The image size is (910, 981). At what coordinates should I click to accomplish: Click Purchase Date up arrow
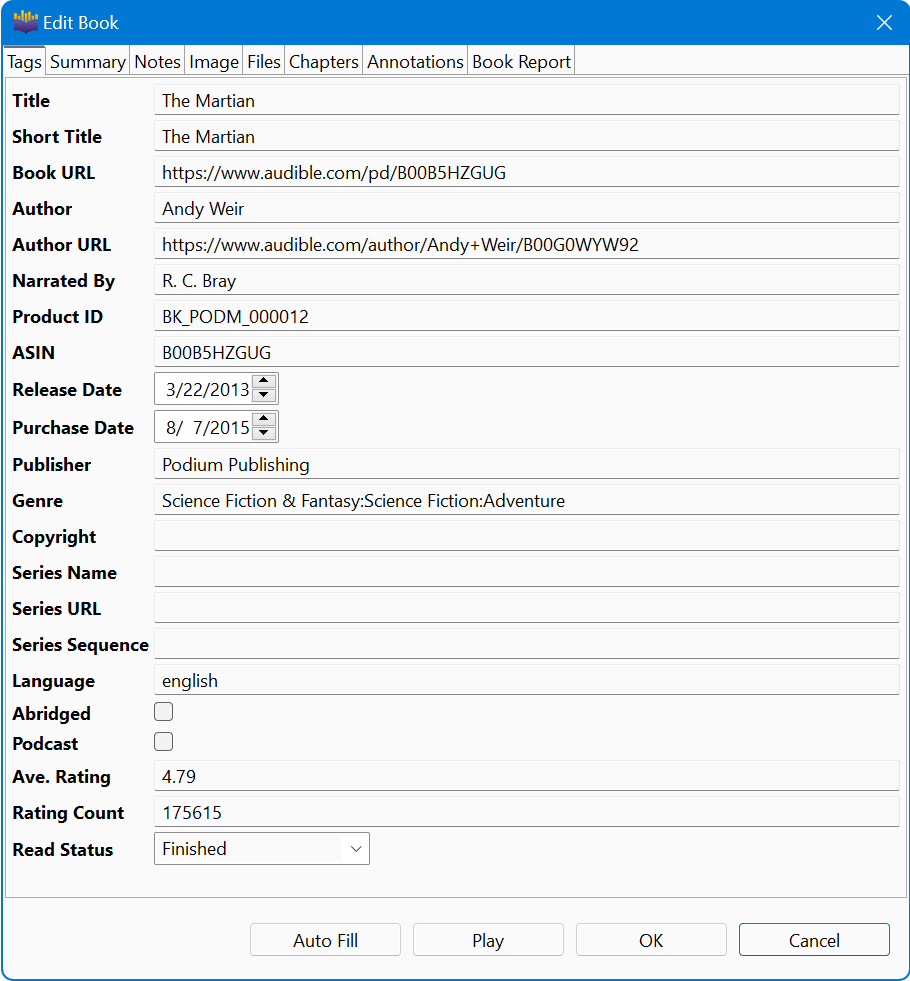coord(264,420)
